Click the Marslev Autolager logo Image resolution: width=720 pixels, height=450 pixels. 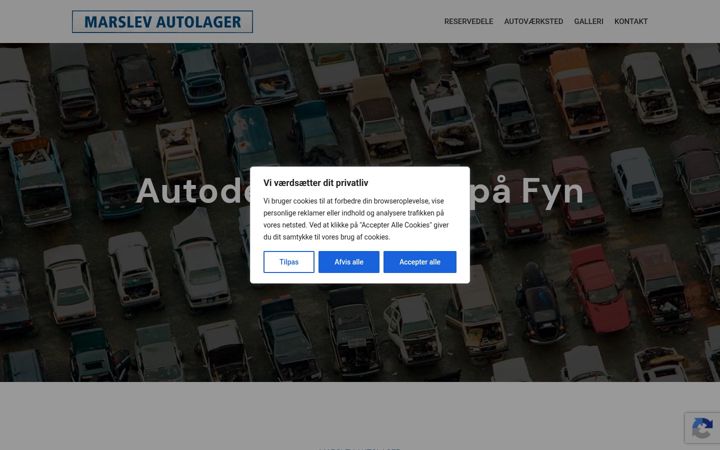coord(162,22)
